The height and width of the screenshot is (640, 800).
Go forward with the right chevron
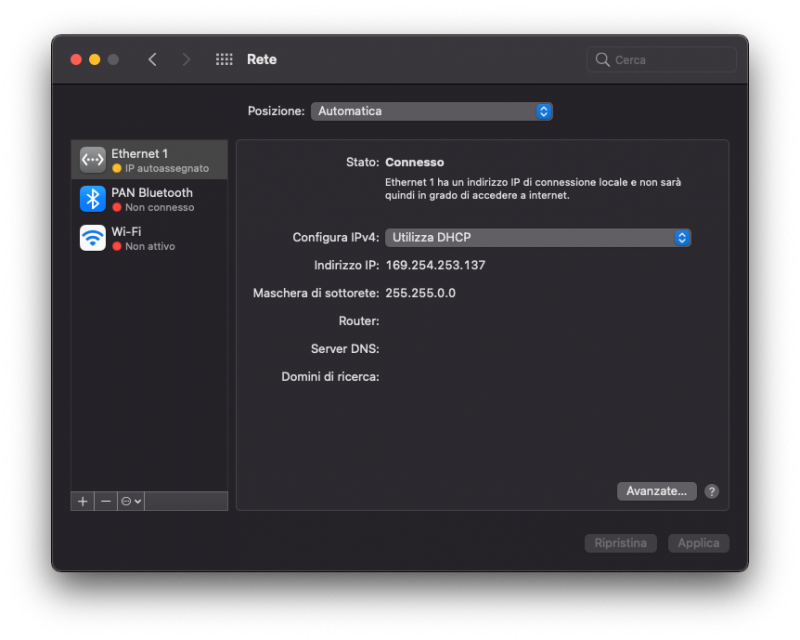point(186,60)
